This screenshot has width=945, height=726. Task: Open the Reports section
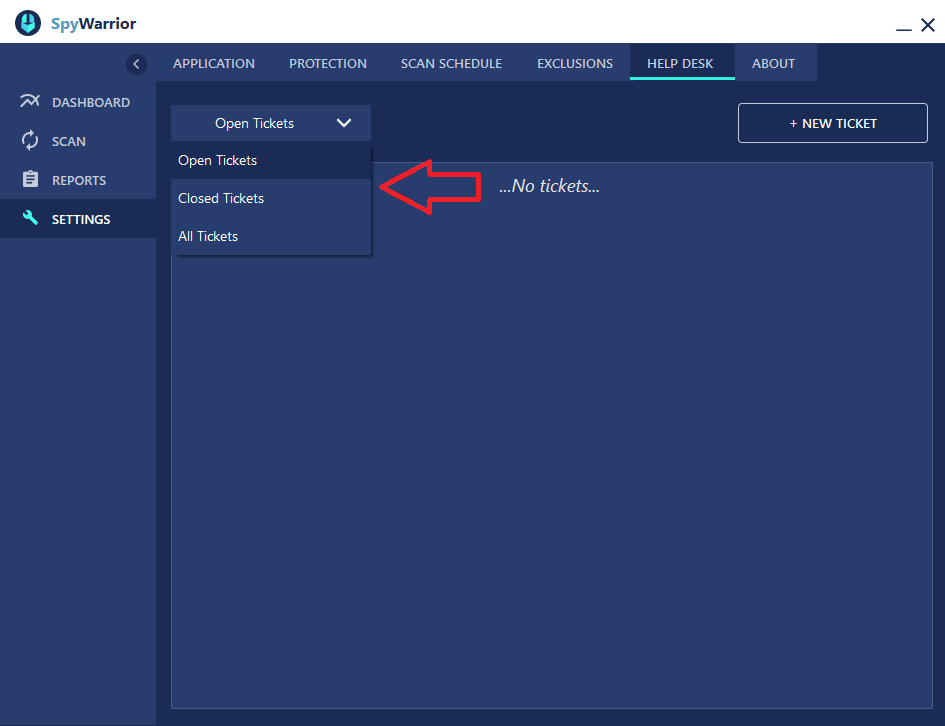78,180
